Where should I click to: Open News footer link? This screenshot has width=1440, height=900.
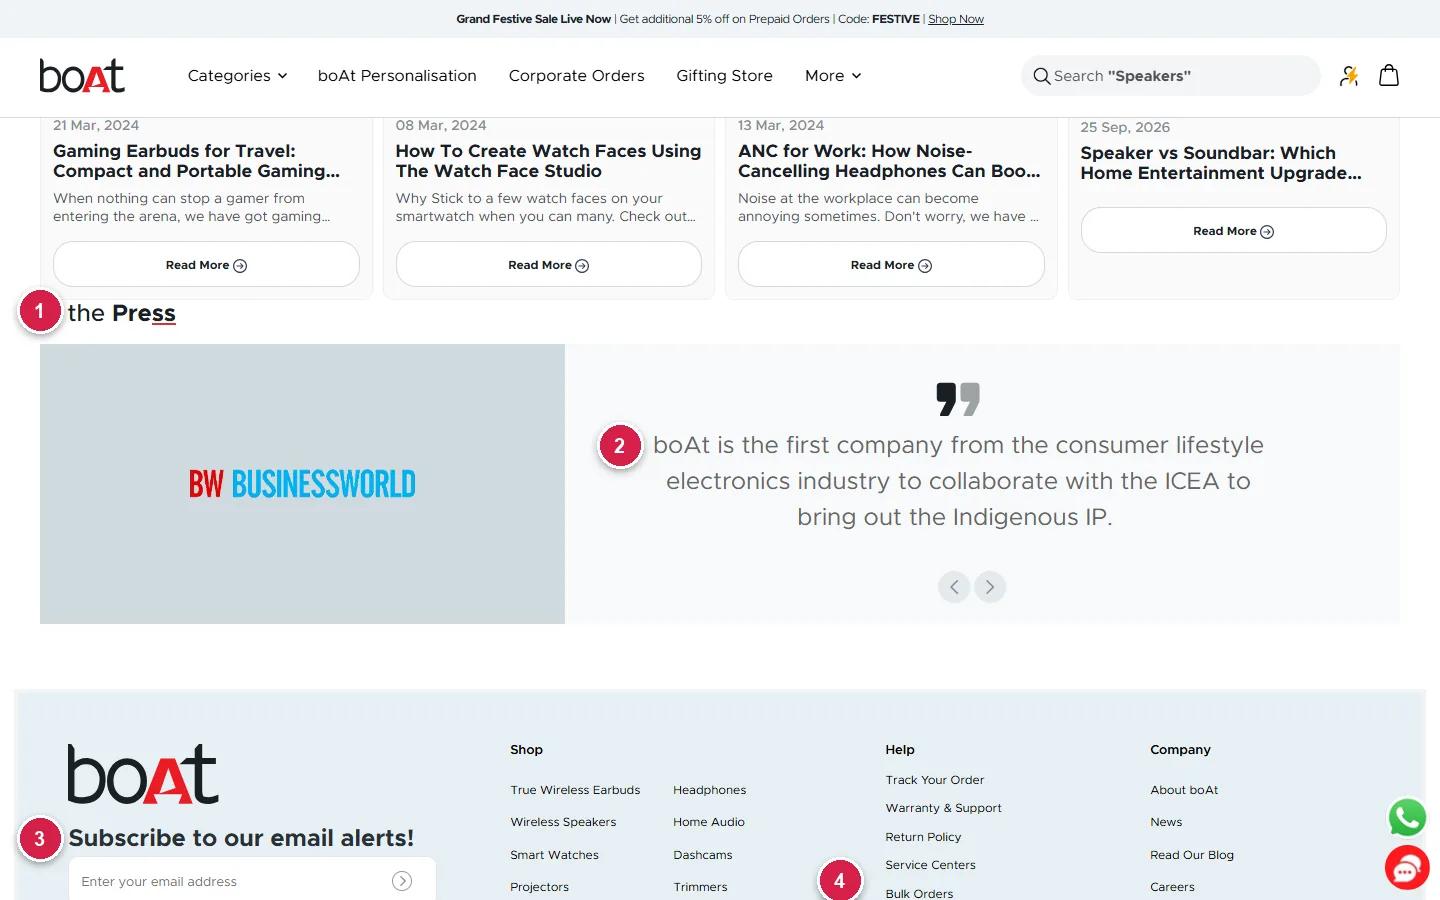[x=1166, y=822]
